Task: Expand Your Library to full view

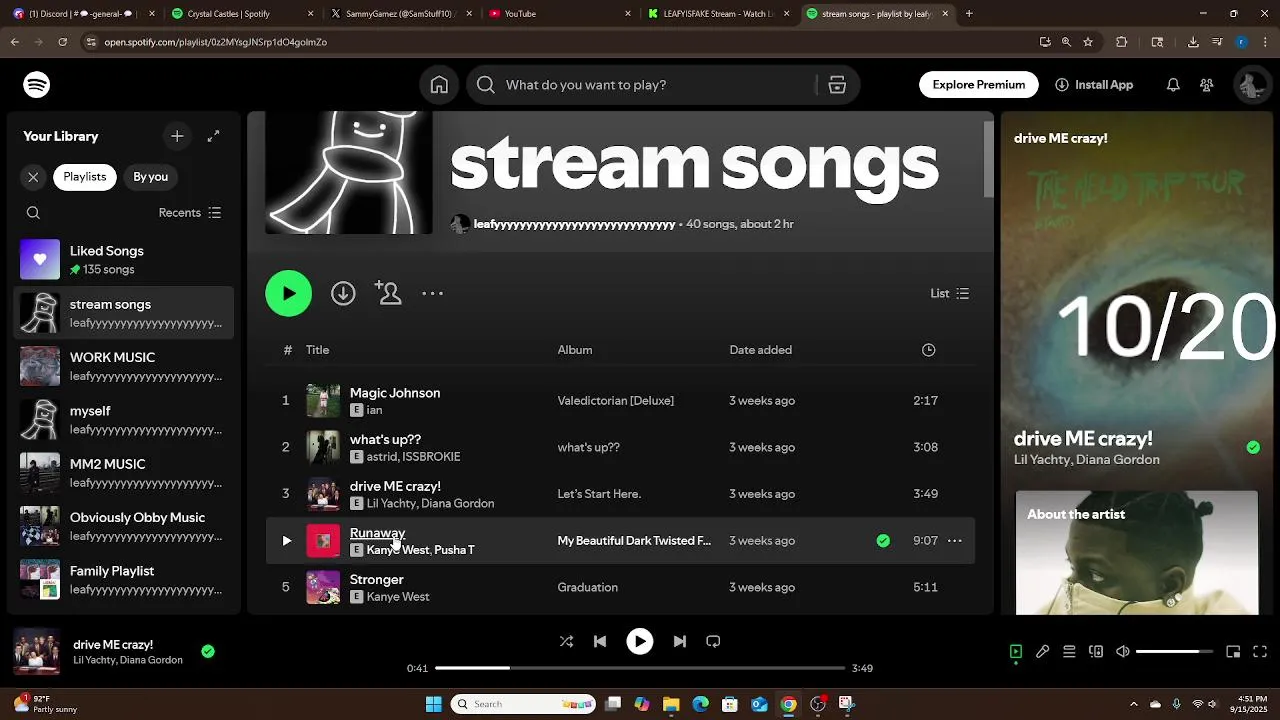Action: pyautogui.click(x=213, y=136)
